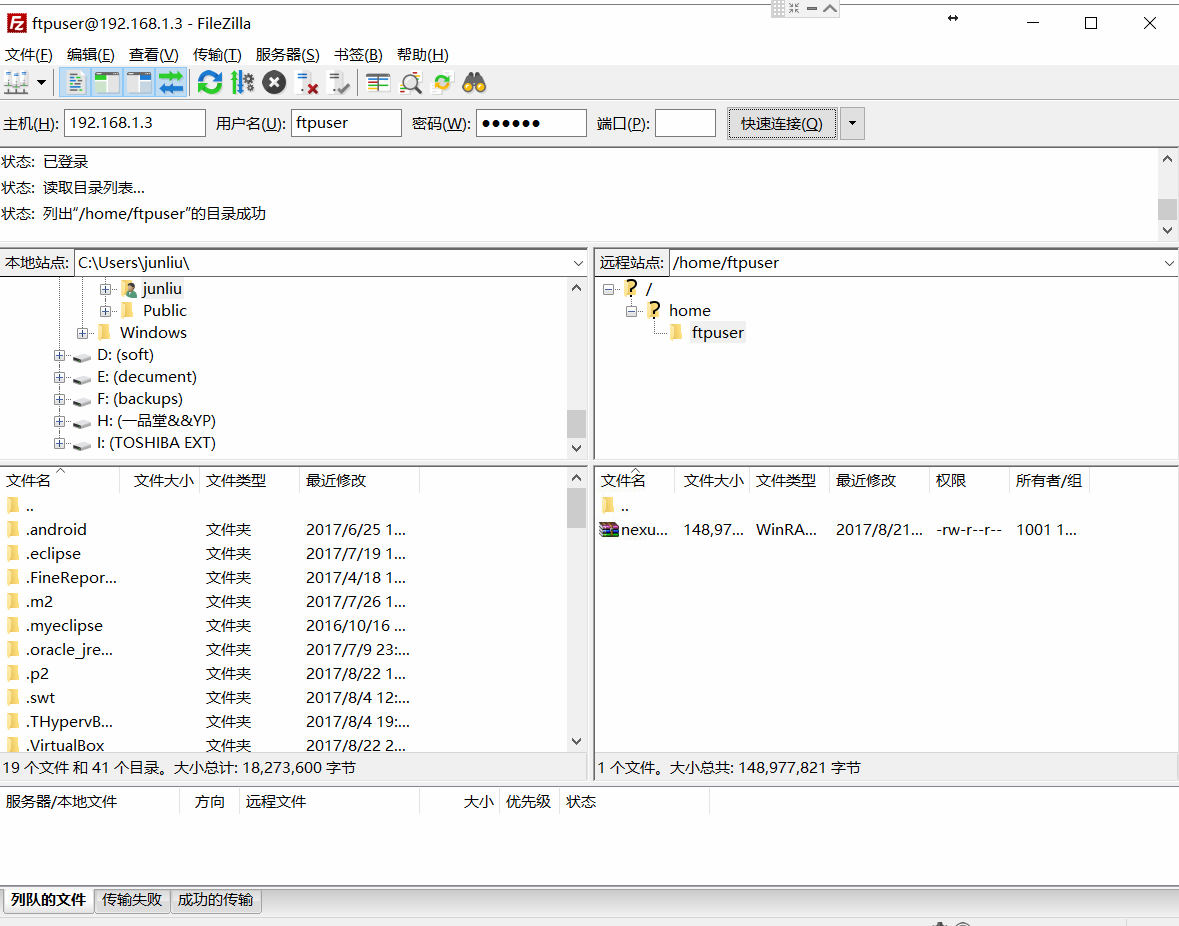Open the directory listing filters dialog
The width and height of the screenshot is (1179, 926).
coord(377,83)
